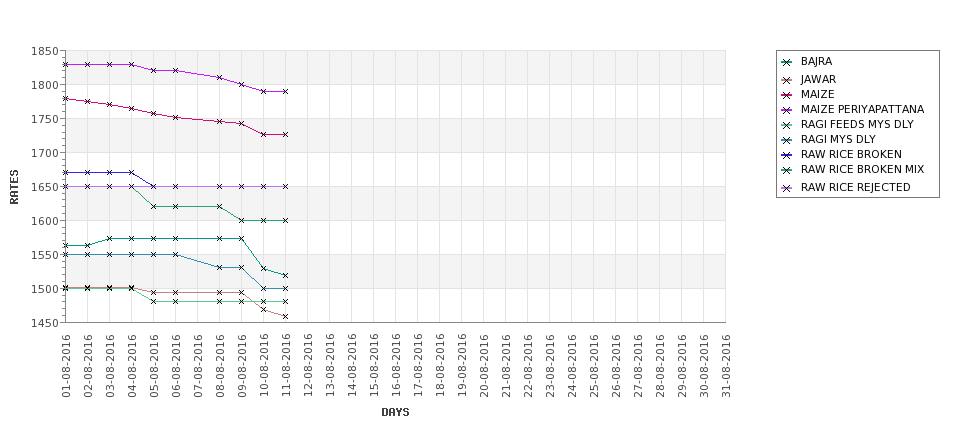Click the RAW RICE REJECTED legend marker

point(787,188)
